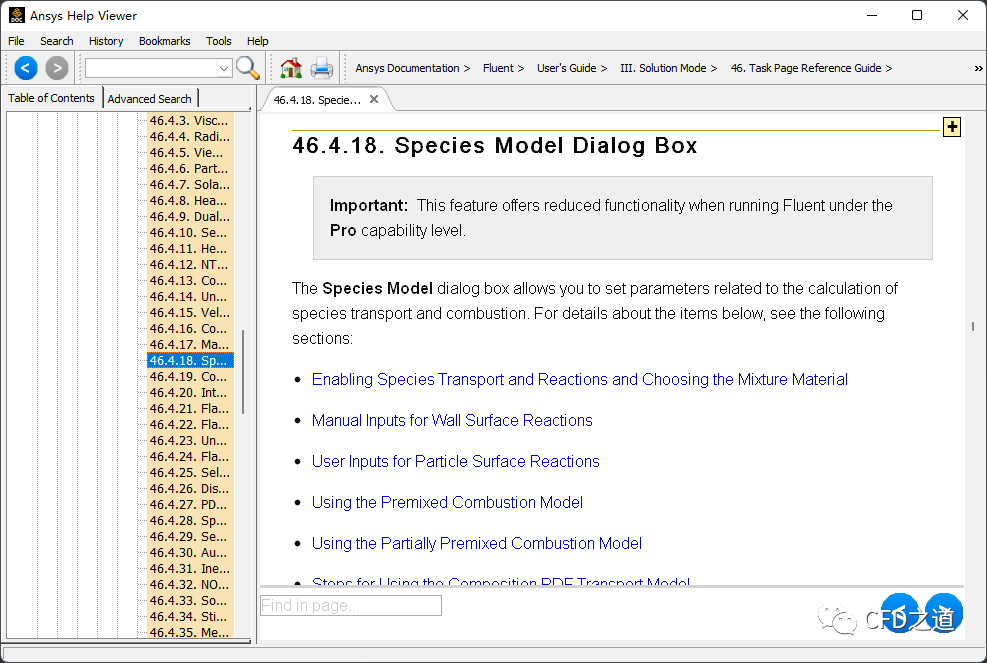
Task: Select tree item 46.4.19 in contents
Action: [188, 377]
